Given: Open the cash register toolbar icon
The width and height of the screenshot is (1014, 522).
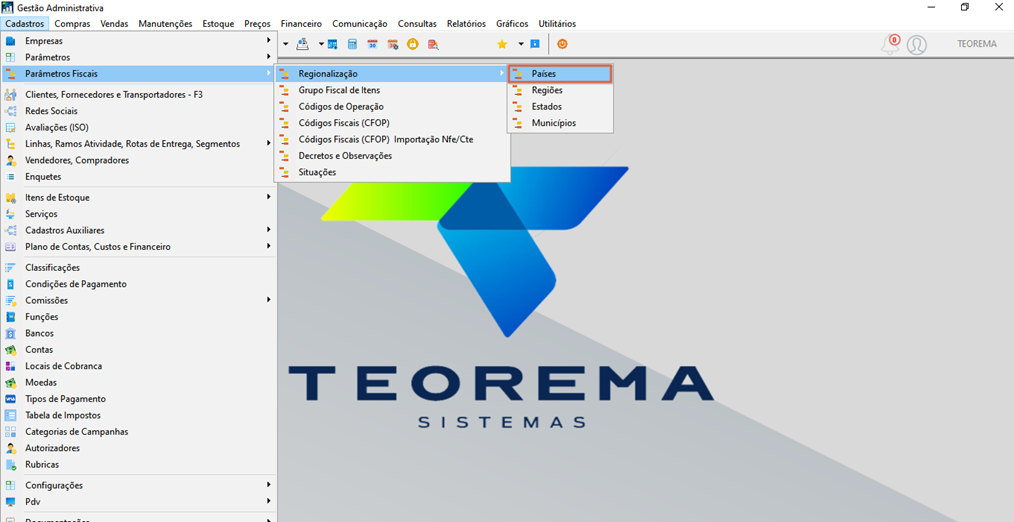Looking at the screenshot, I should [x=303, y=44].
